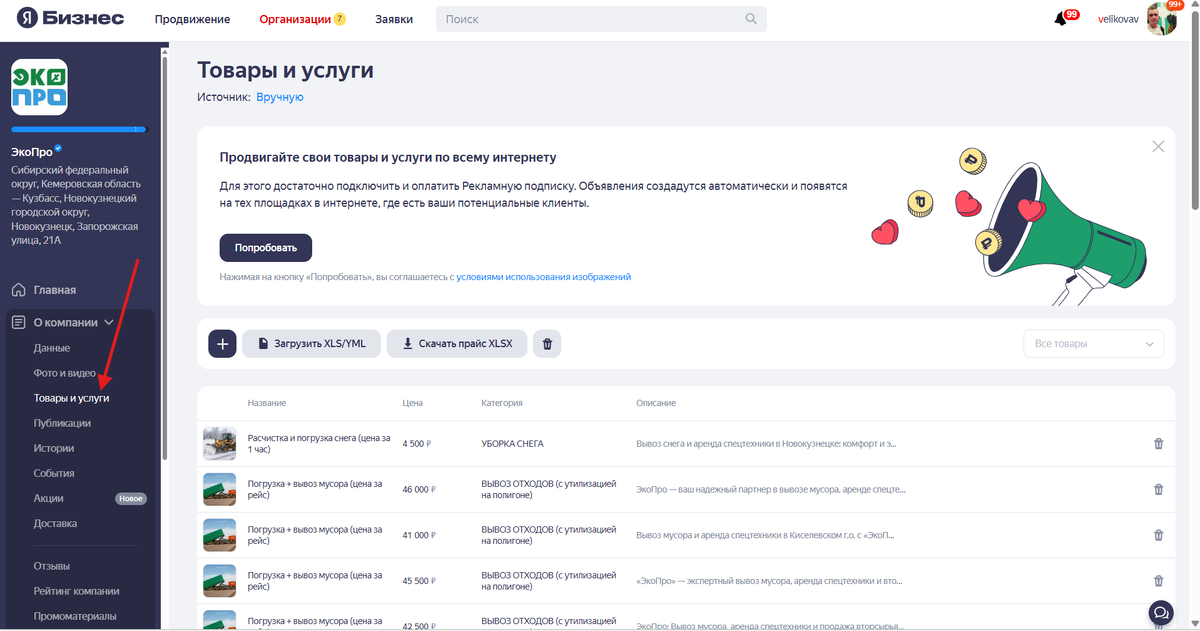Image resolution: width=1200 pixels, height=631 pixels.
Task: Open Публикации in sidebar
Action: pos(62,423)
